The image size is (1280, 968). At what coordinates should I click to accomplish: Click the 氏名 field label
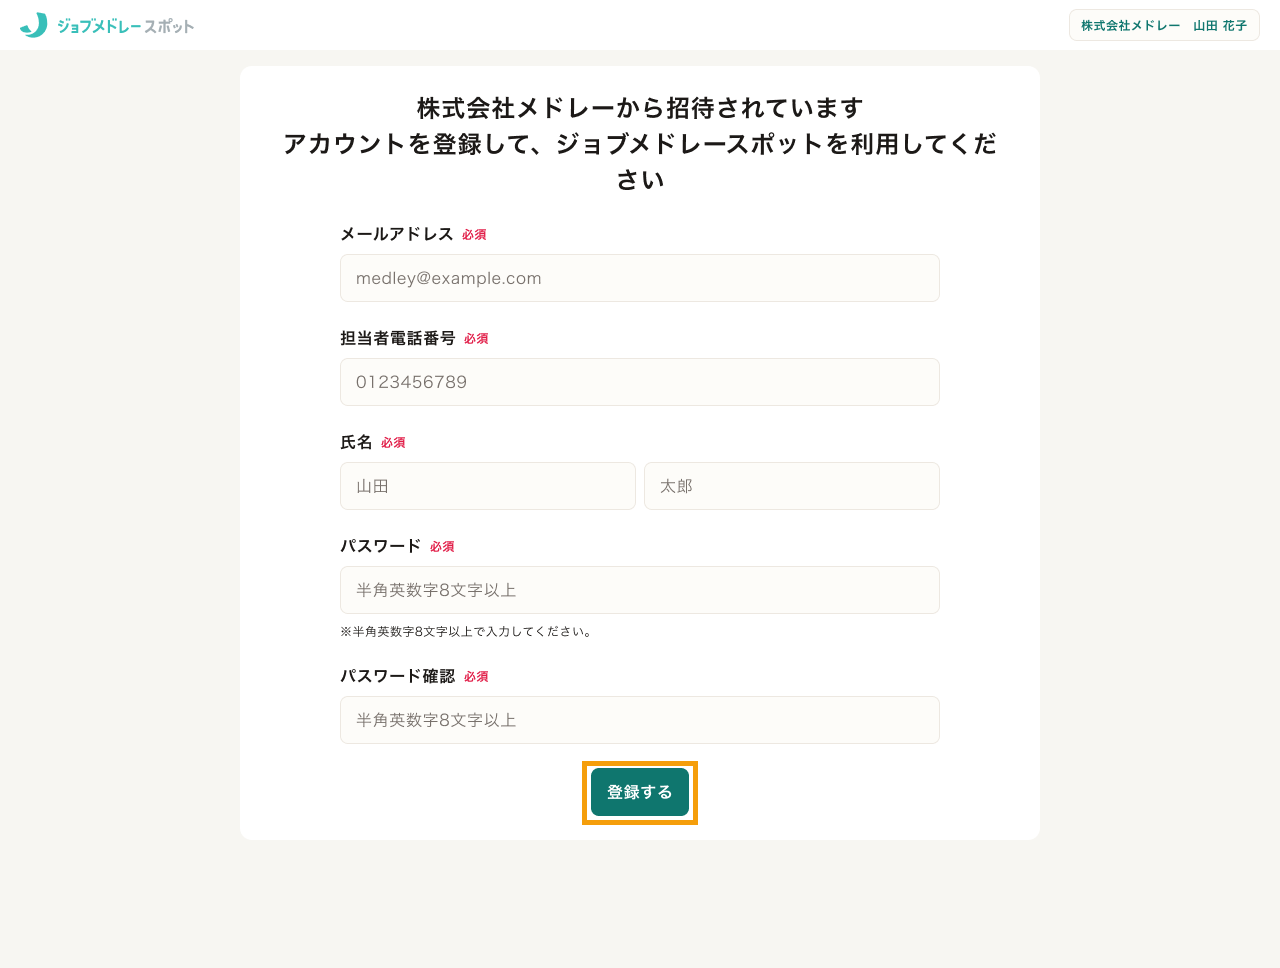pyautogui.click(x=356, y=442)
